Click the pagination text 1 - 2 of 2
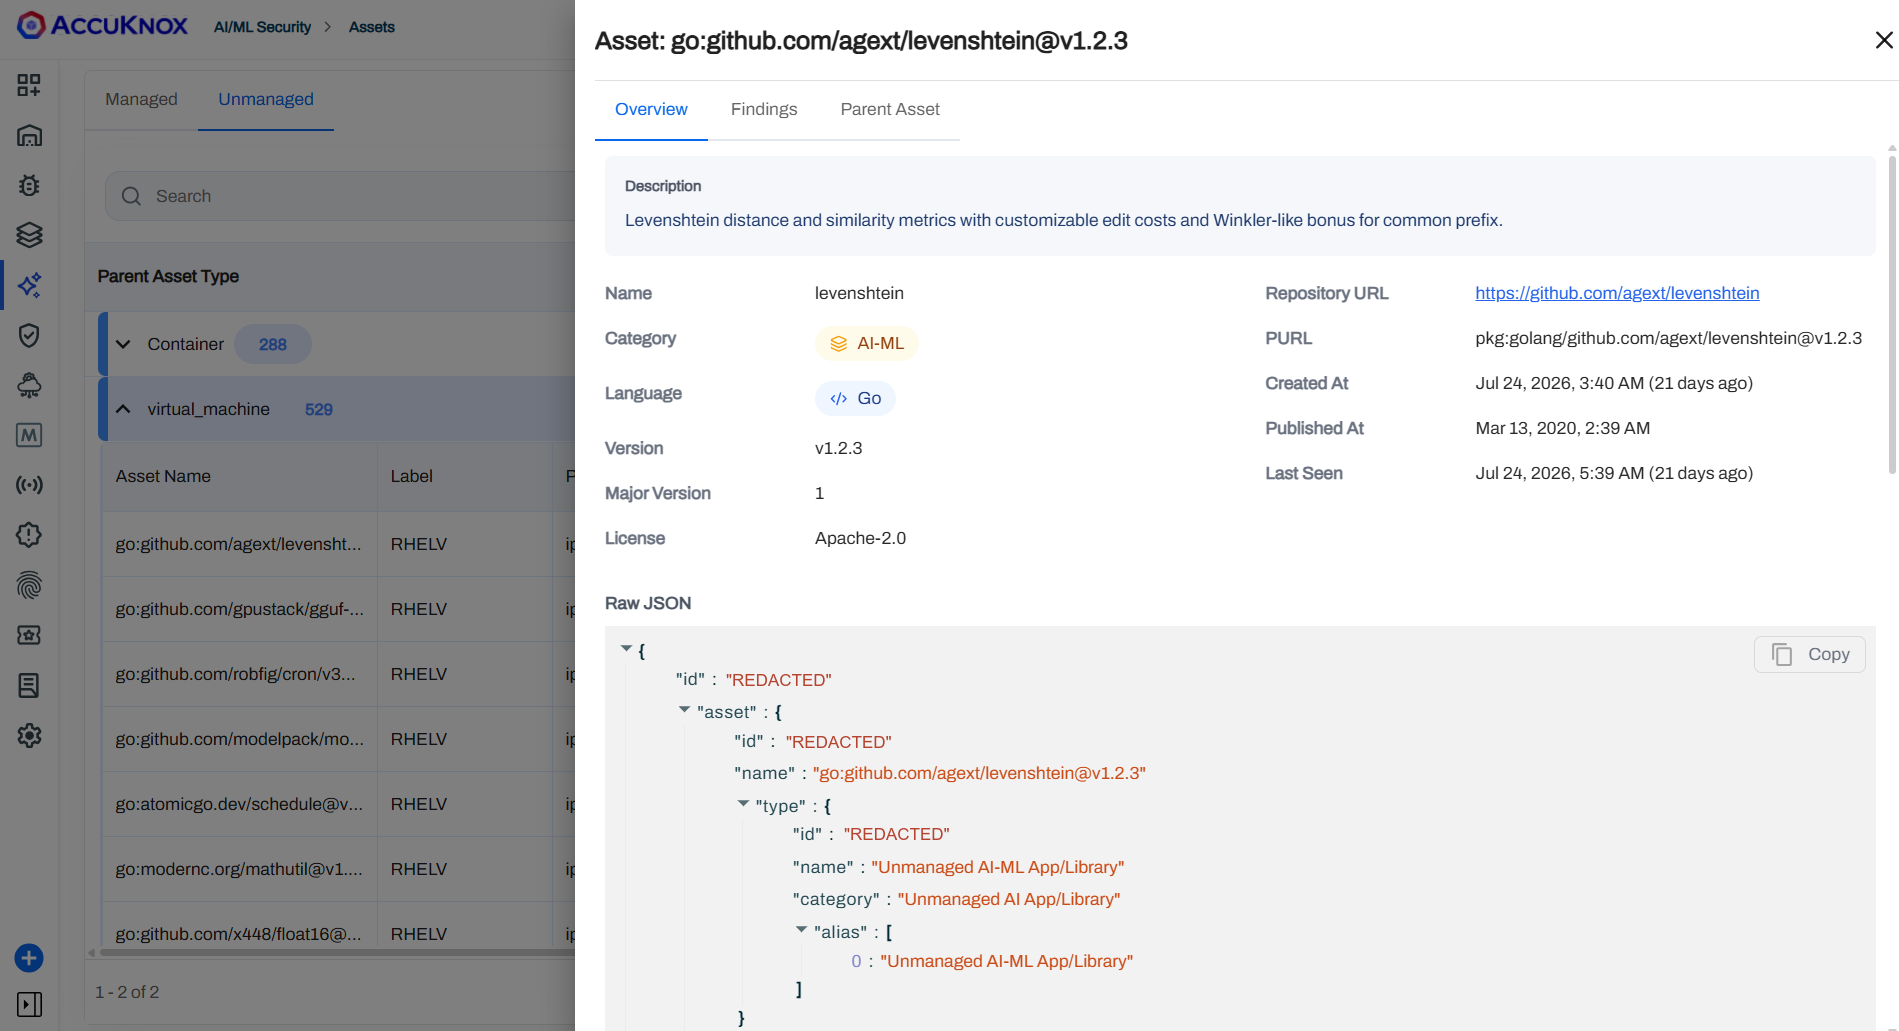 [127, 992]
